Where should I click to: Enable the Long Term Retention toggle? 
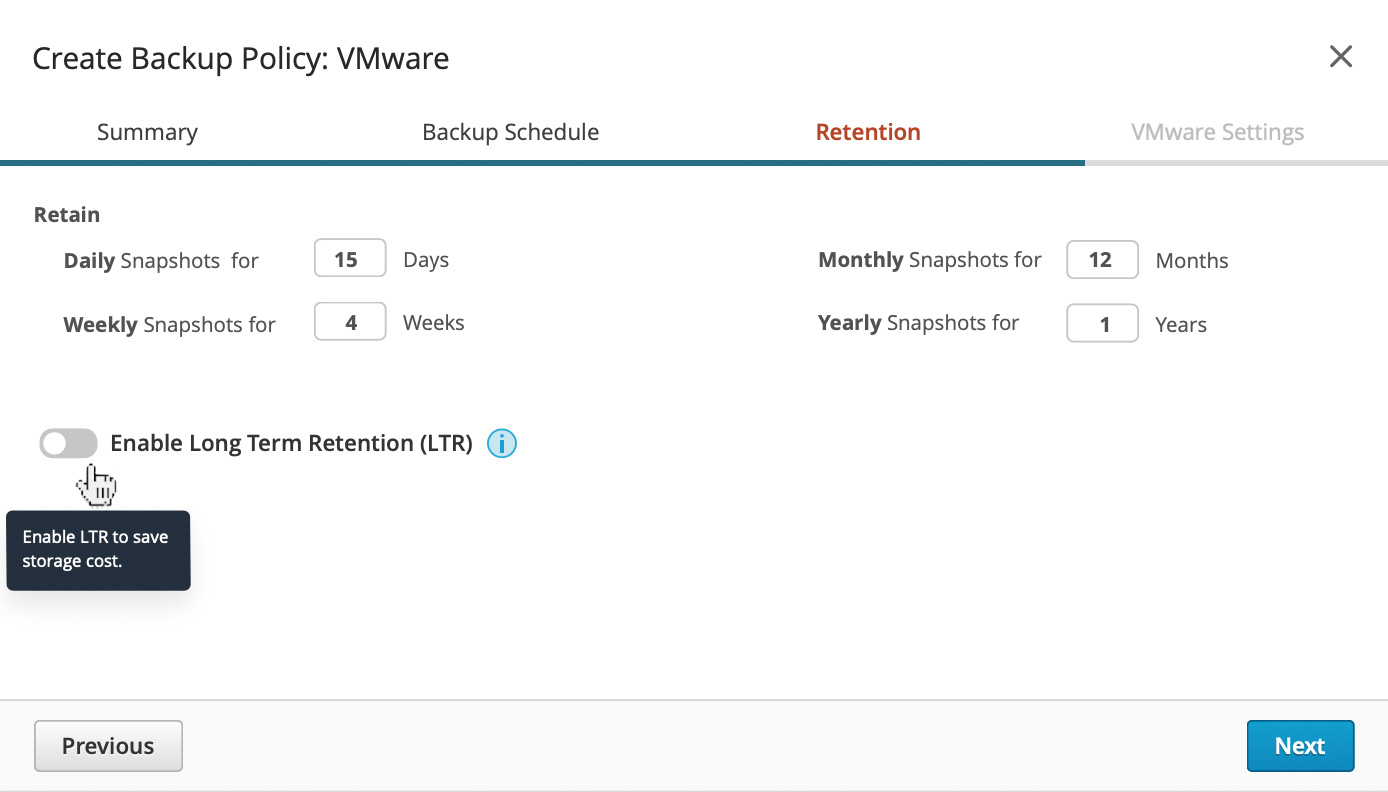pos(68,443)
